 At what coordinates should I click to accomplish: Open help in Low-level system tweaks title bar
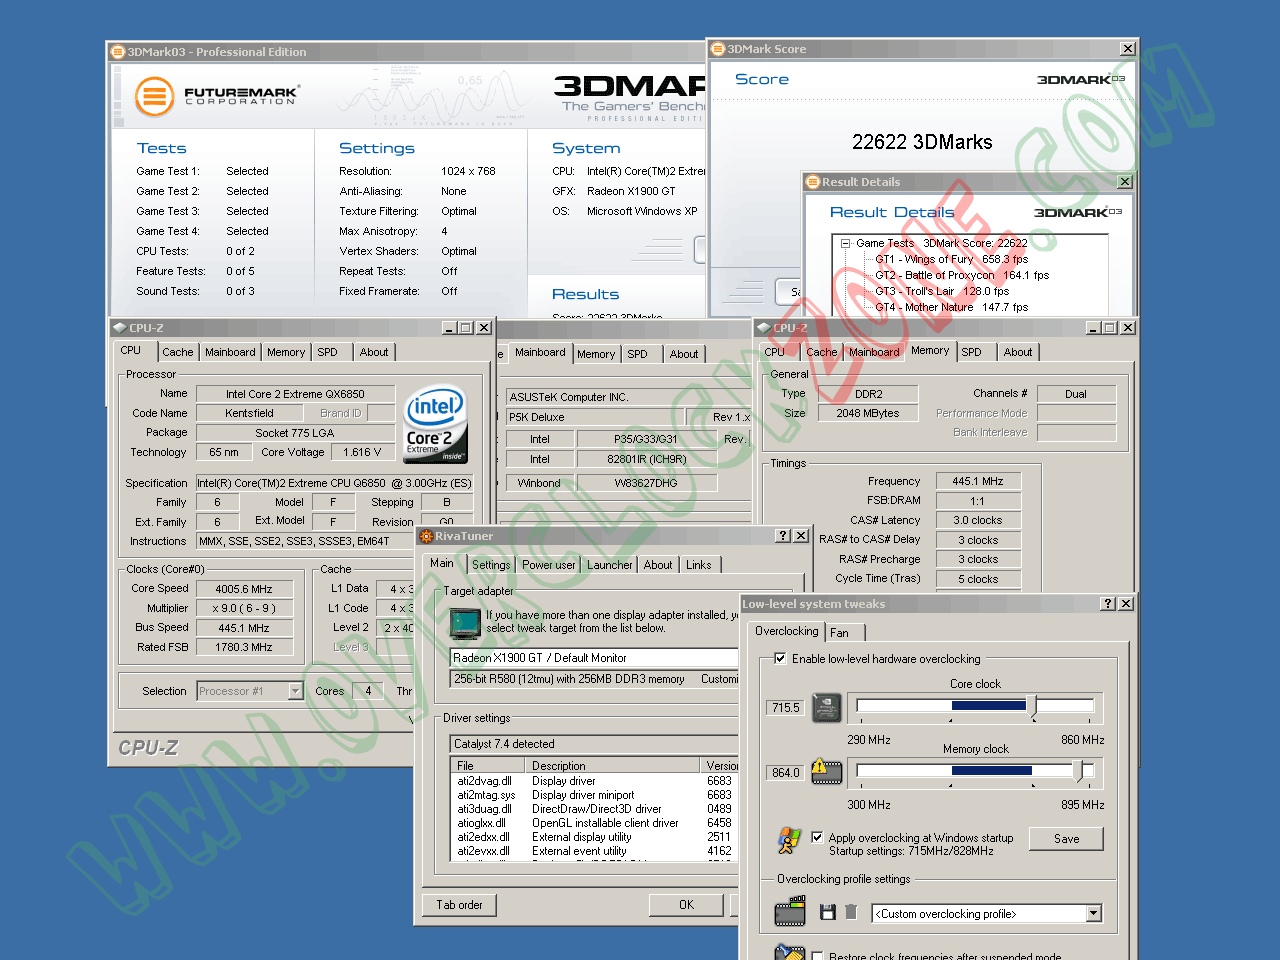1108,604
